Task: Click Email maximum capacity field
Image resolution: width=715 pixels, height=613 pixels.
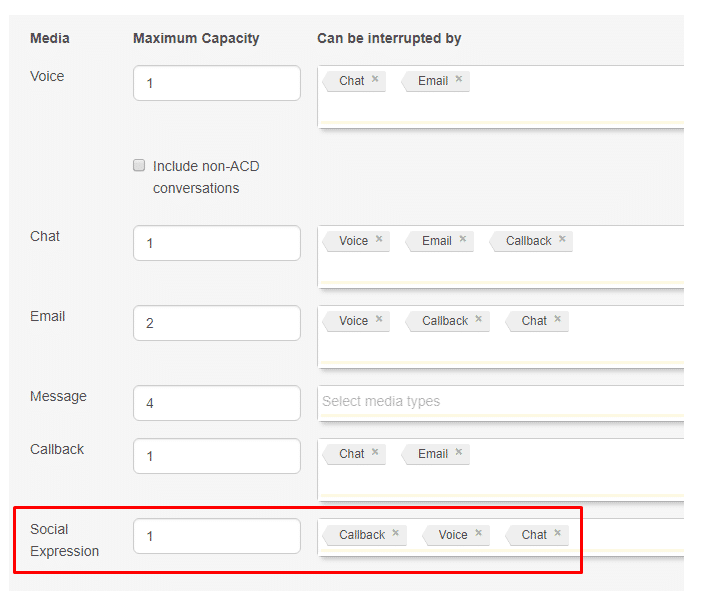Action: pyautogui.click(x=216, y=323)
